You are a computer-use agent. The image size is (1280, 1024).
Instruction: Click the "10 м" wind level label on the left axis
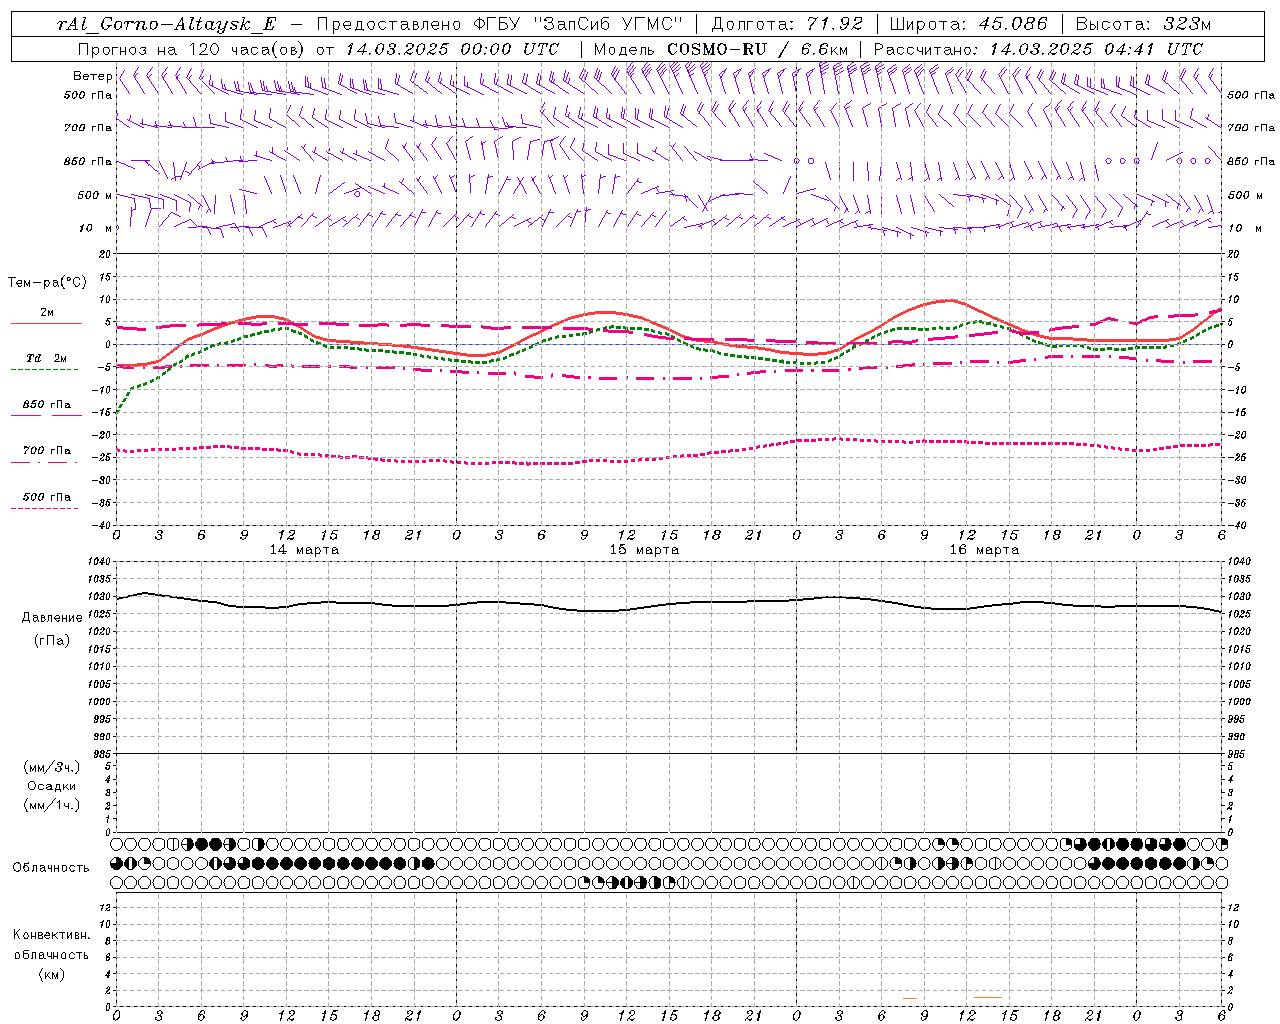[x=97, y=228]
